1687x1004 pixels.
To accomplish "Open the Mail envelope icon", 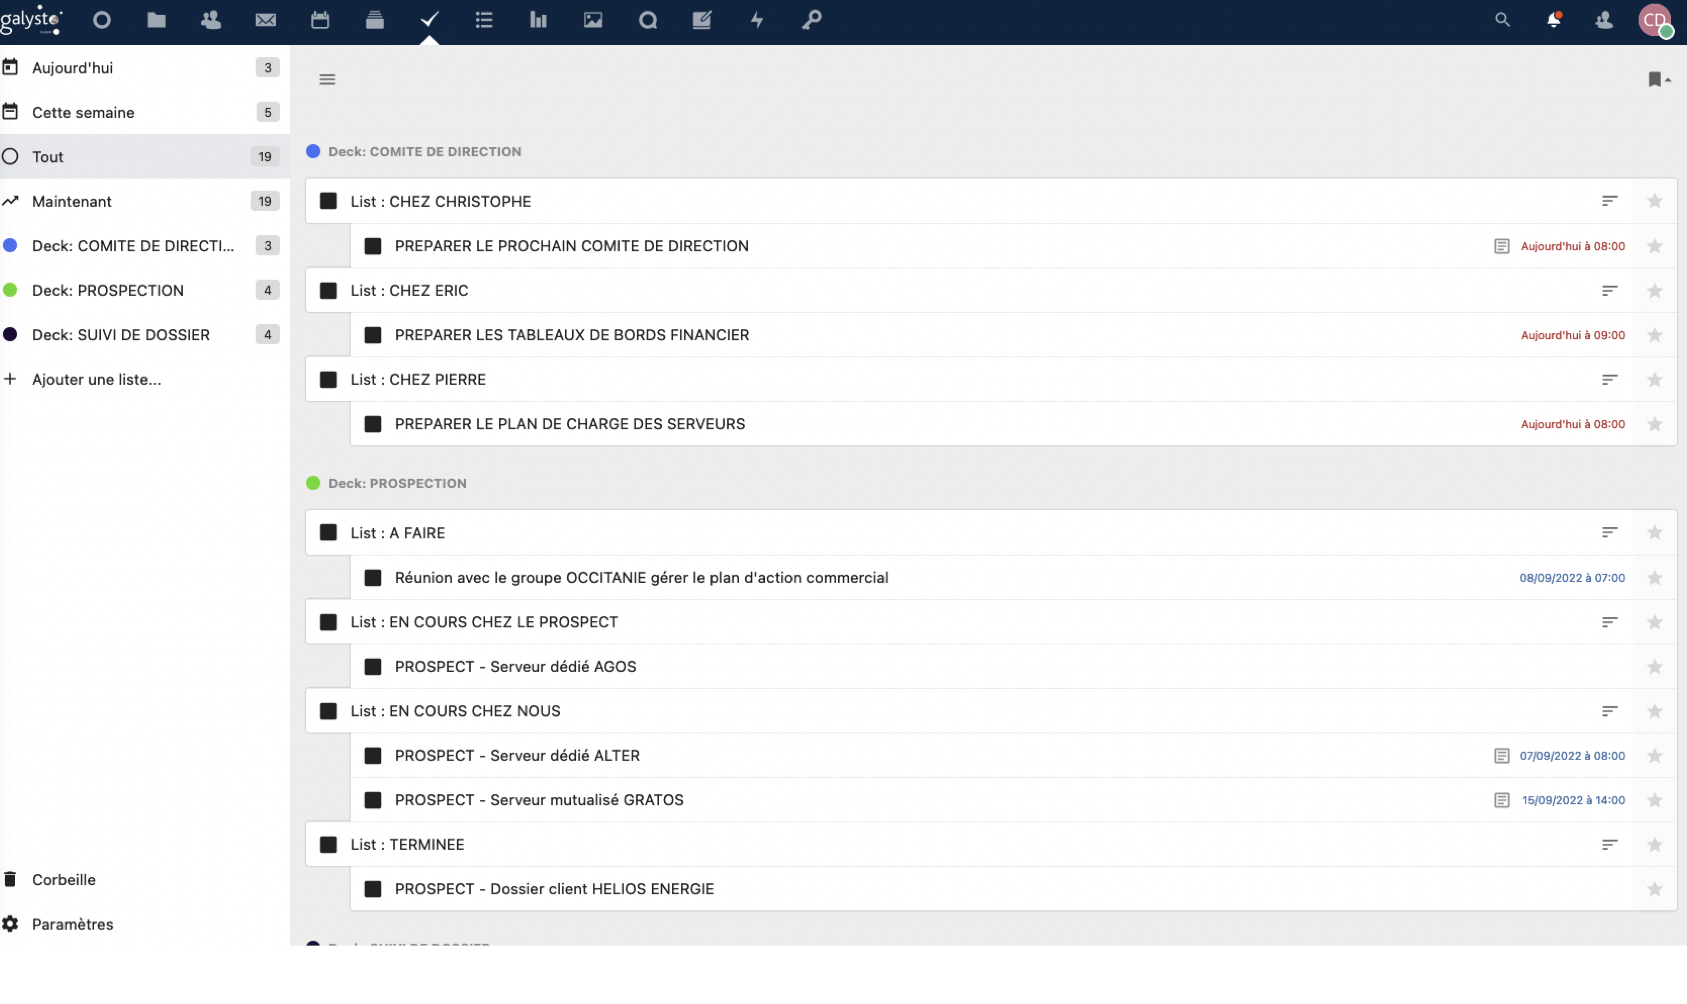I will [x=265, y=20].
